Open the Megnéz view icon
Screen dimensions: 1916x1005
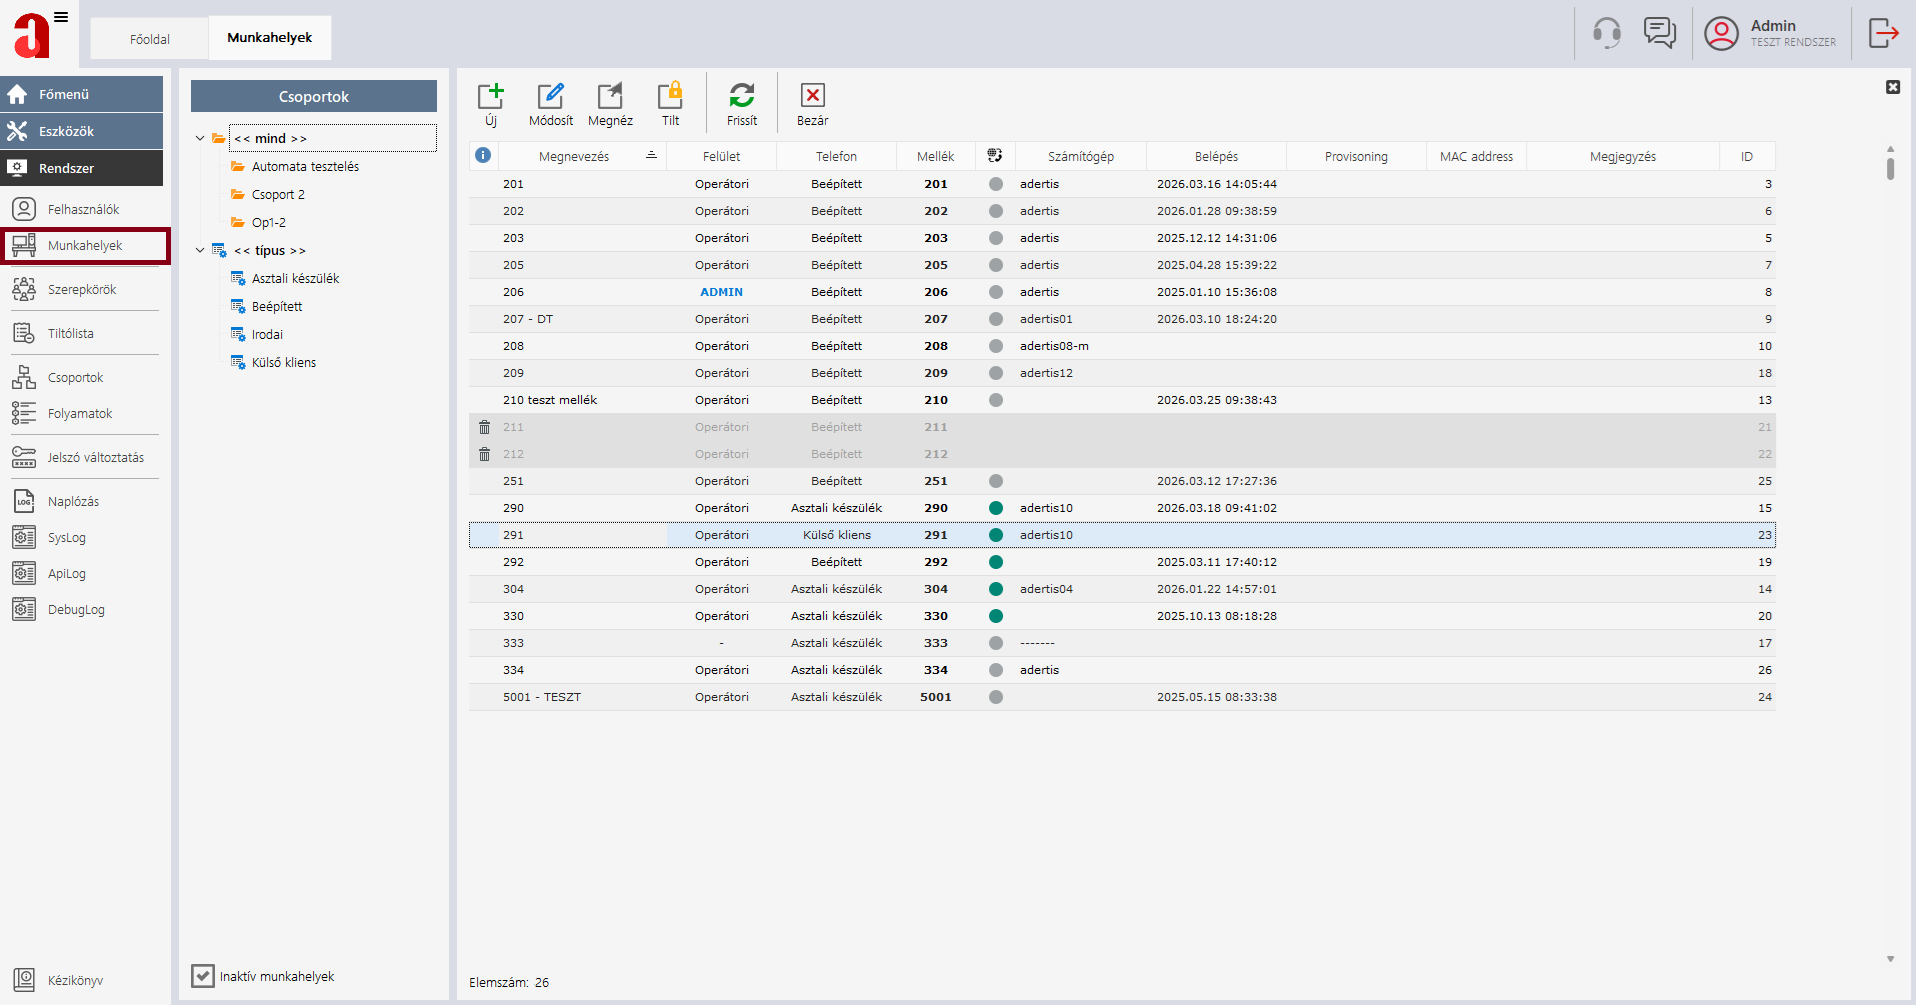(x=610, y=96)
